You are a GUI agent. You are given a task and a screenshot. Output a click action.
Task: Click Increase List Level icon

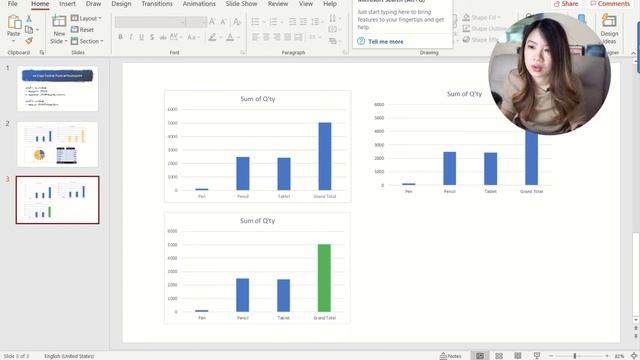pyautogui.click(x=303, y=22)
